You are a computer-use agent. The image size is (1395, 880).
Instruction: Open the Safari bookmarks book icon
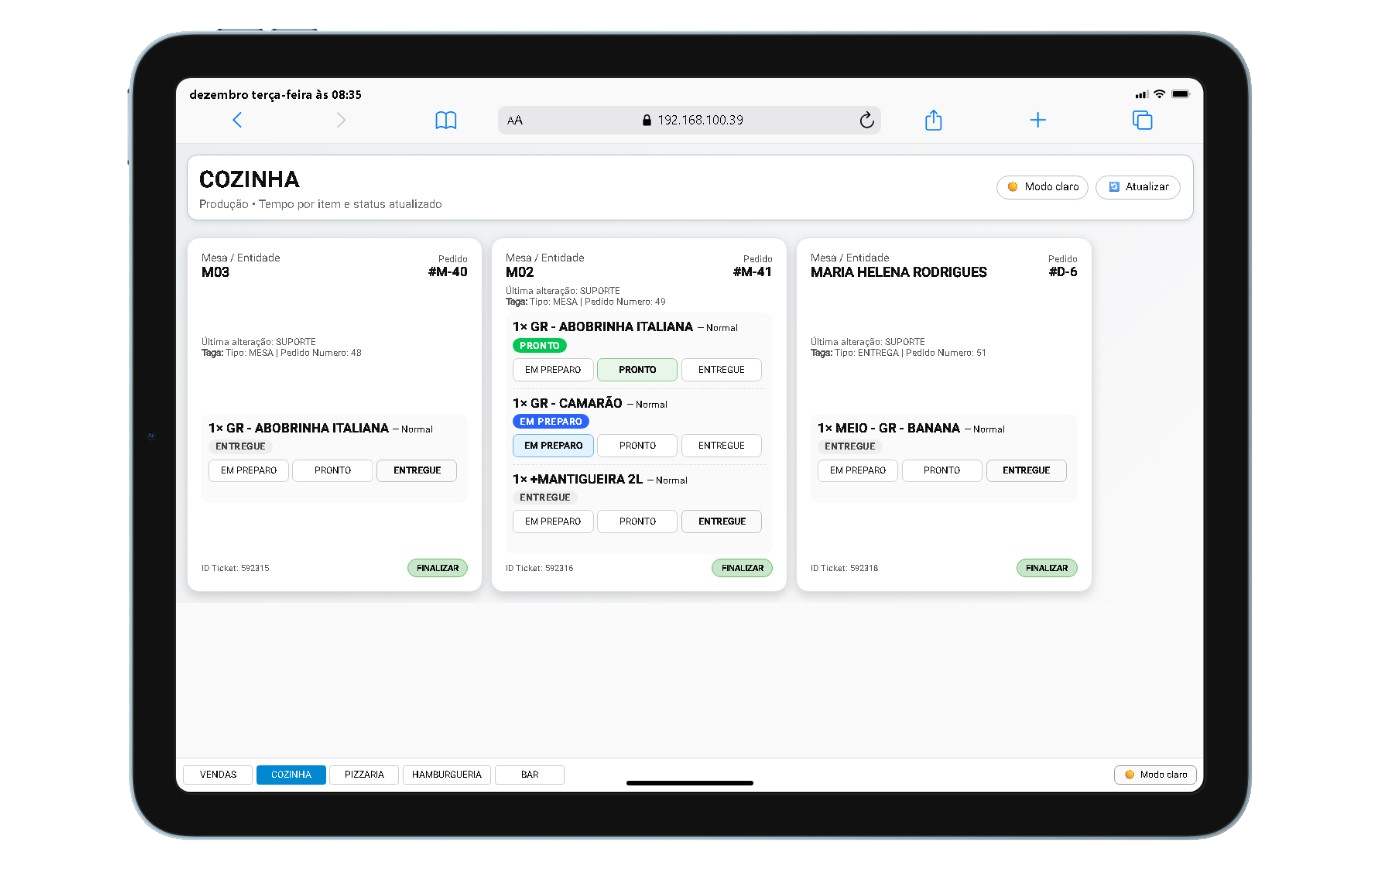[x=446, y=120]
